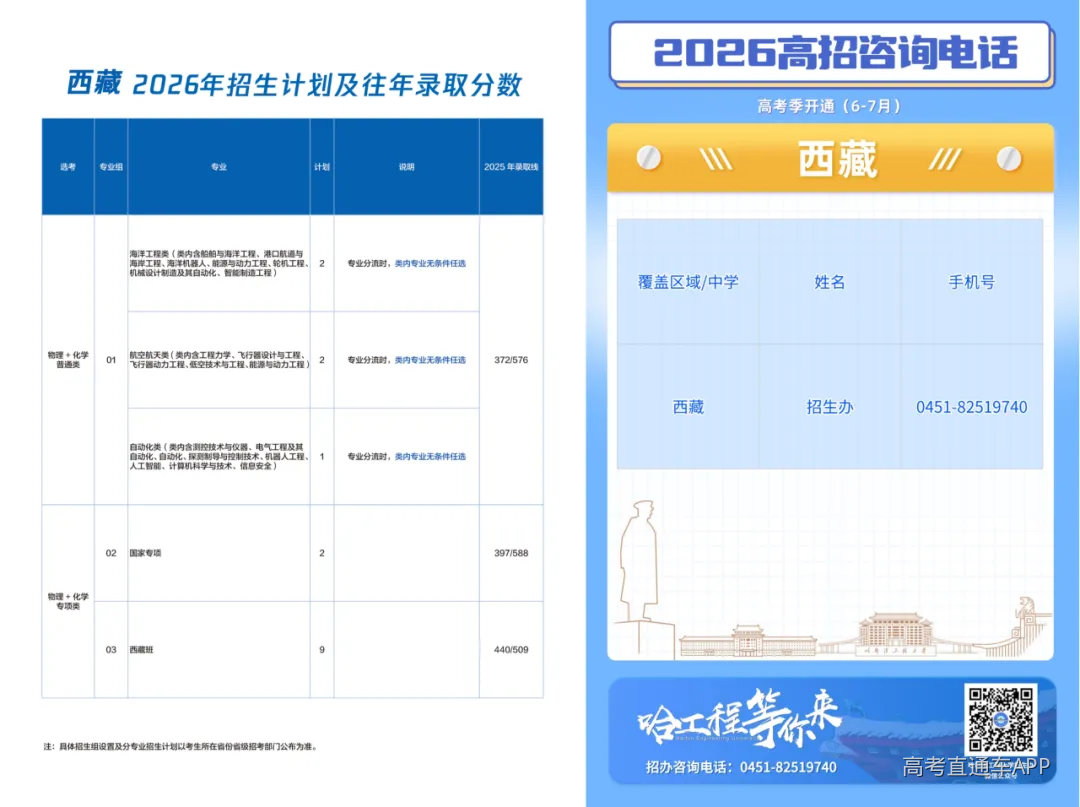The height and width of the screenshot is (807, 1080).
Task: Click the 哈工程等你来 slogan
Action: 739,719
